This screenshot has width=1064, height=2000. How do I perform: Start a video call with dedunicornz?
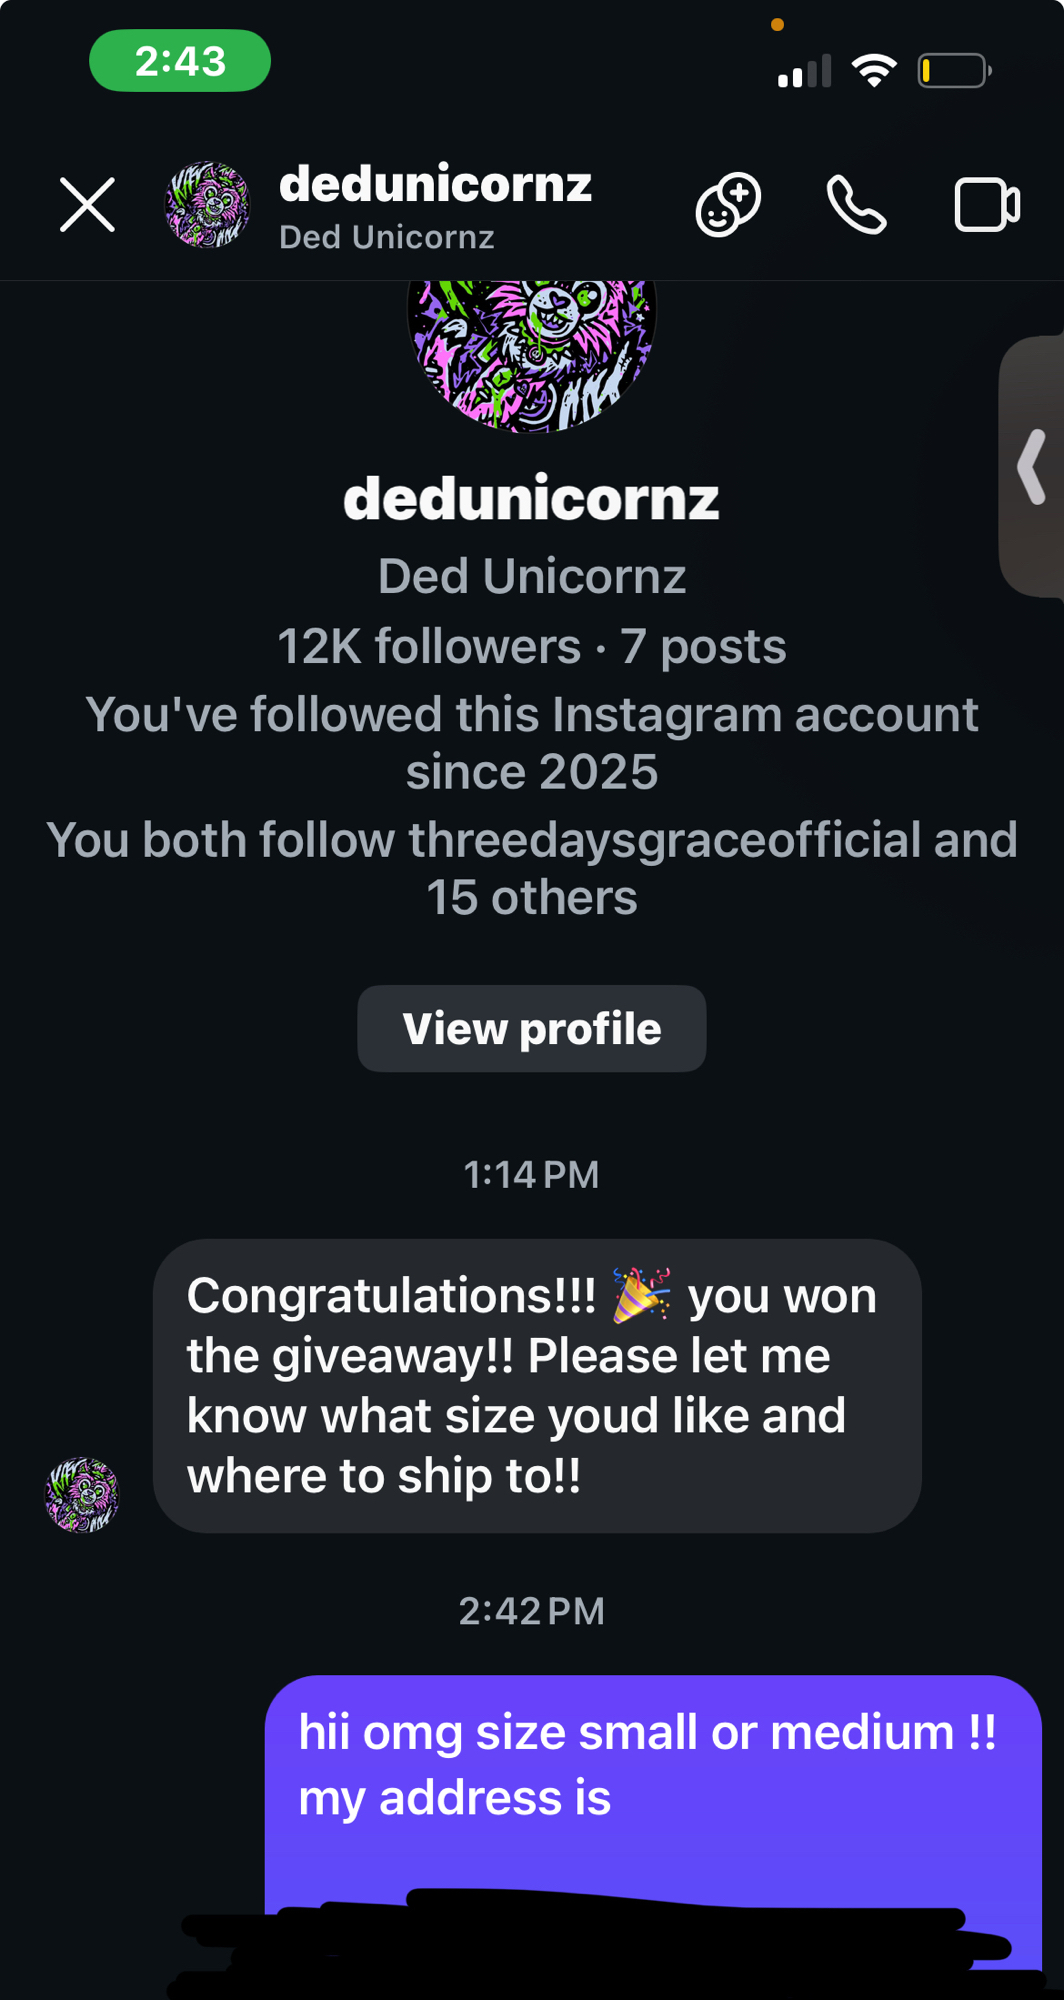986,205
